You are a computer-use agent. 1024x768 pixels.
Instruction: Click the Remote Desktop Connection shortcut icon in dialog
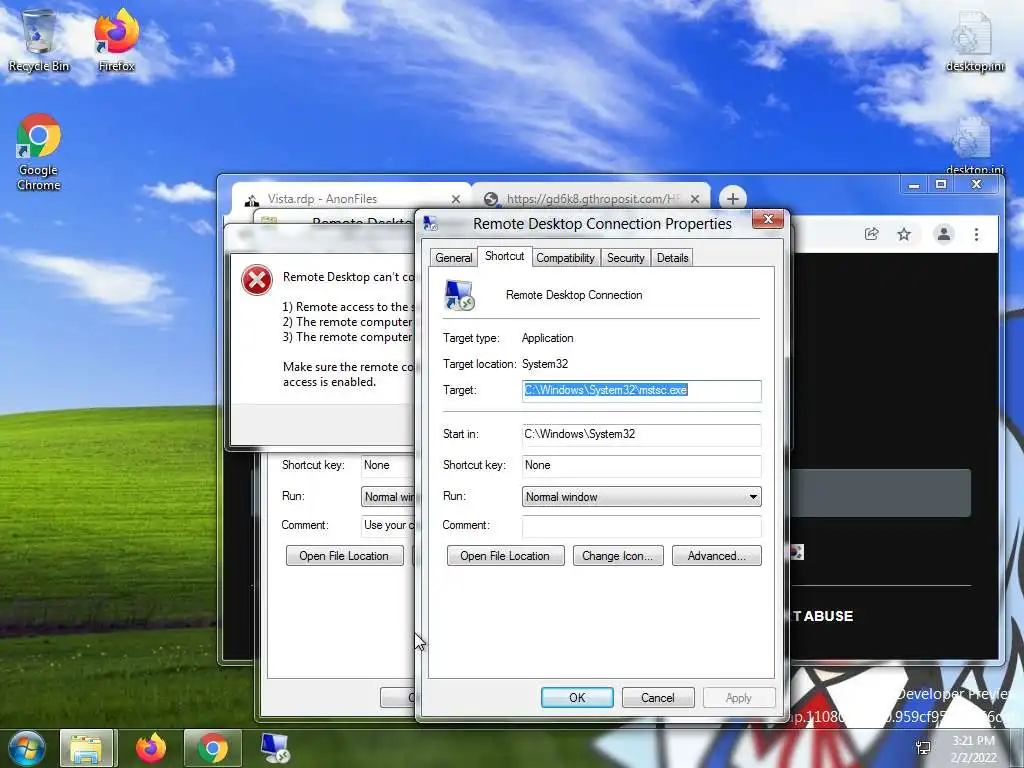[459, 295]
